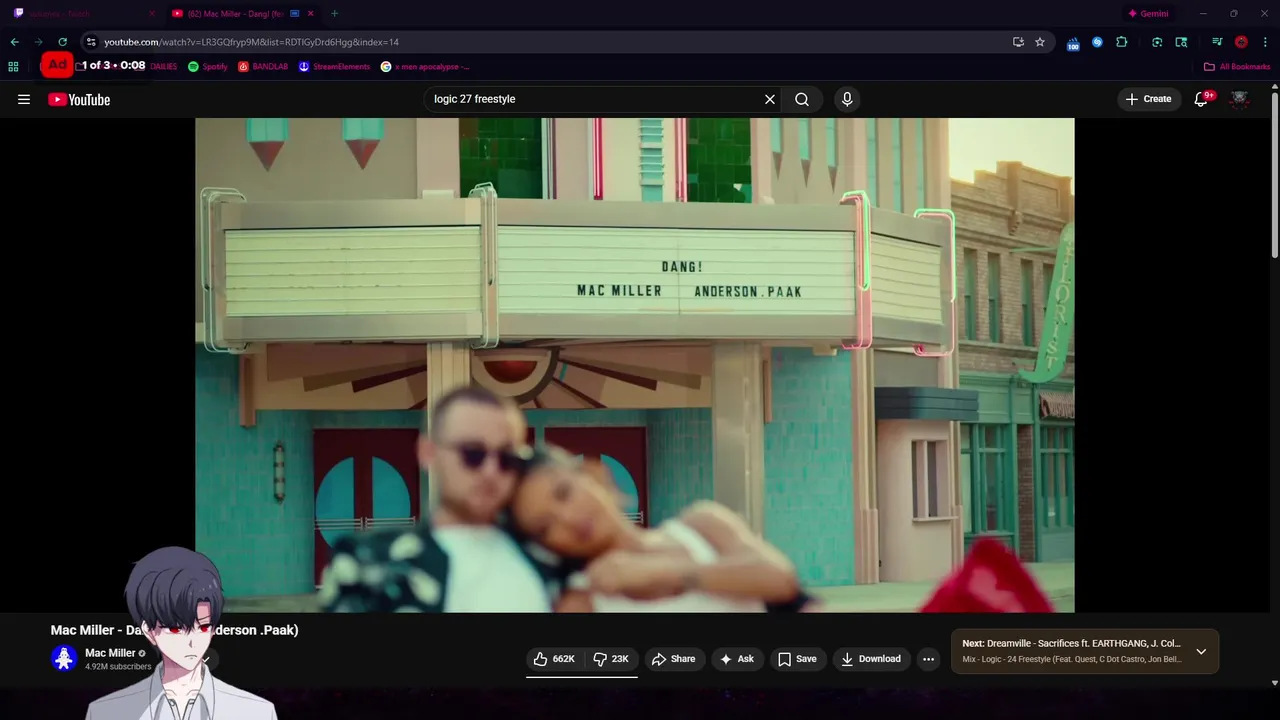Bookmark this page with the star

click(1040, 42)
